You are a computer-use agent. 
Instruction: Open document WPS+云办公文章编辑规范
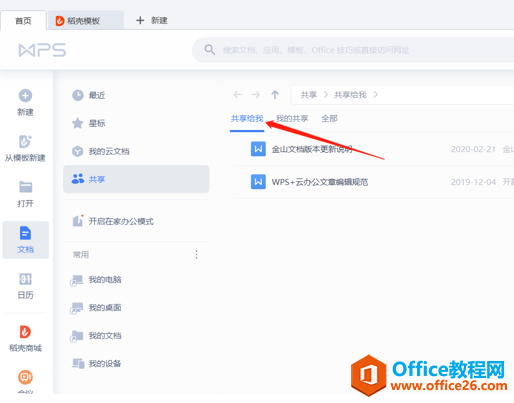(x=320, y=182)
